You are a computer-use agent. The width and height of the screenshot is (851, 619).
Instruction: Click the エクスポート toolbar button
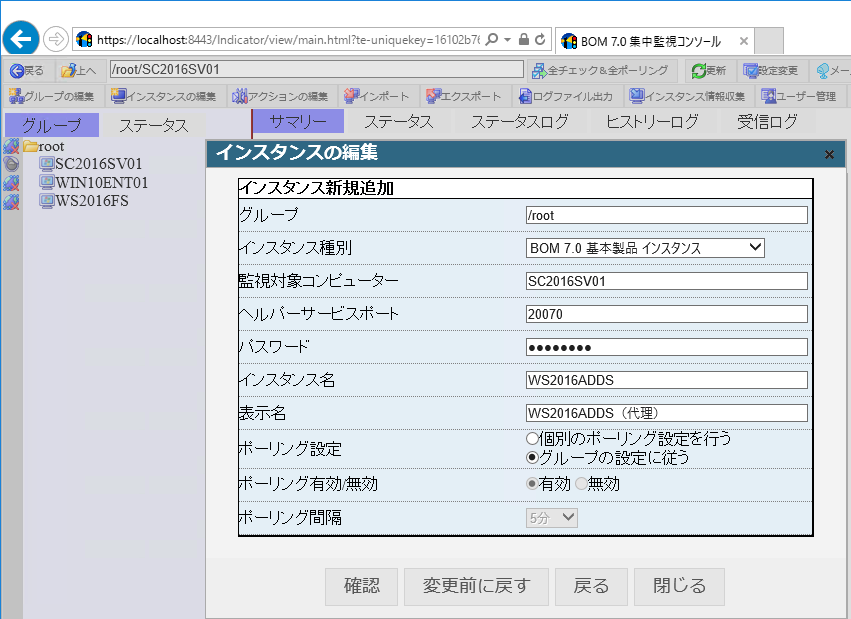pos(463,97)
